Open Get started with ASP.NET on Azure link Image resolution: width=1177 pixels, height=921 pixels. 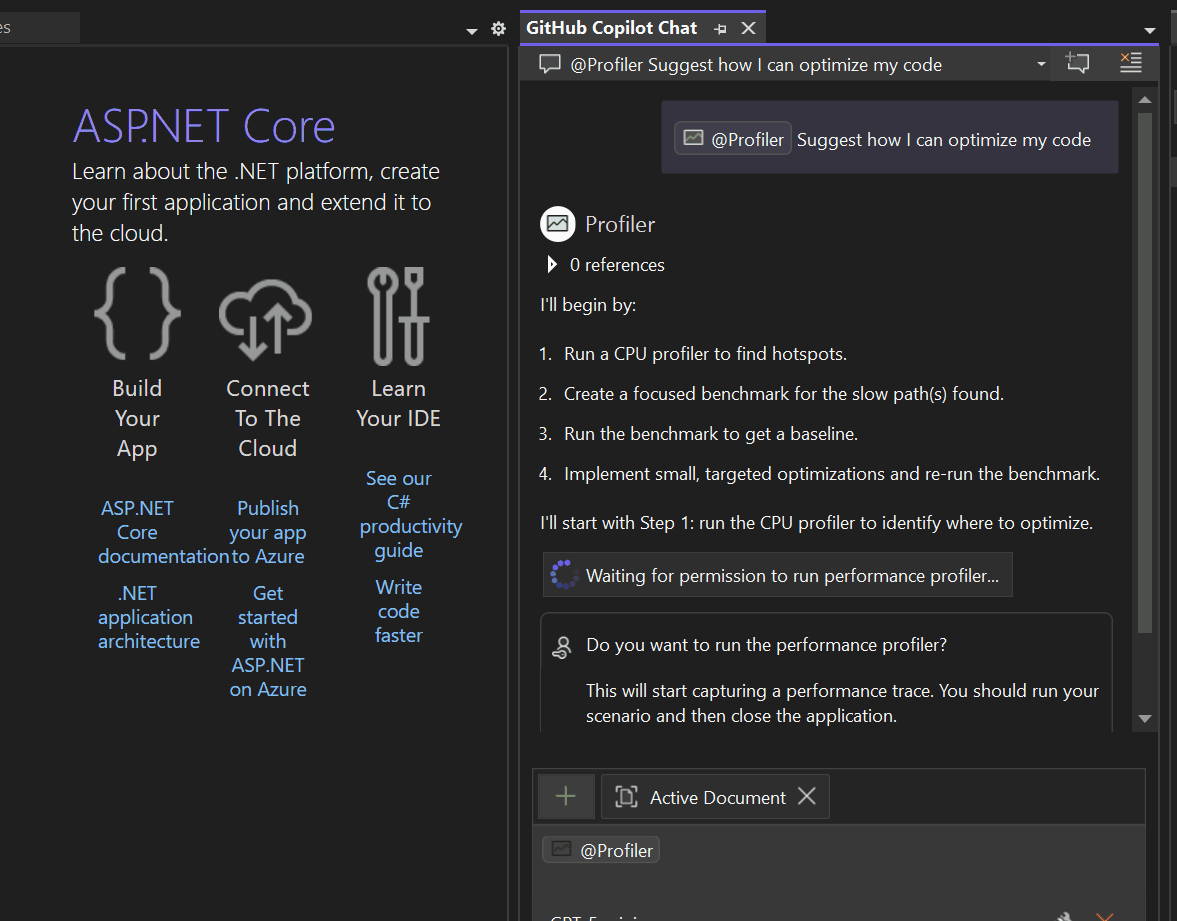tap(268, 641)
